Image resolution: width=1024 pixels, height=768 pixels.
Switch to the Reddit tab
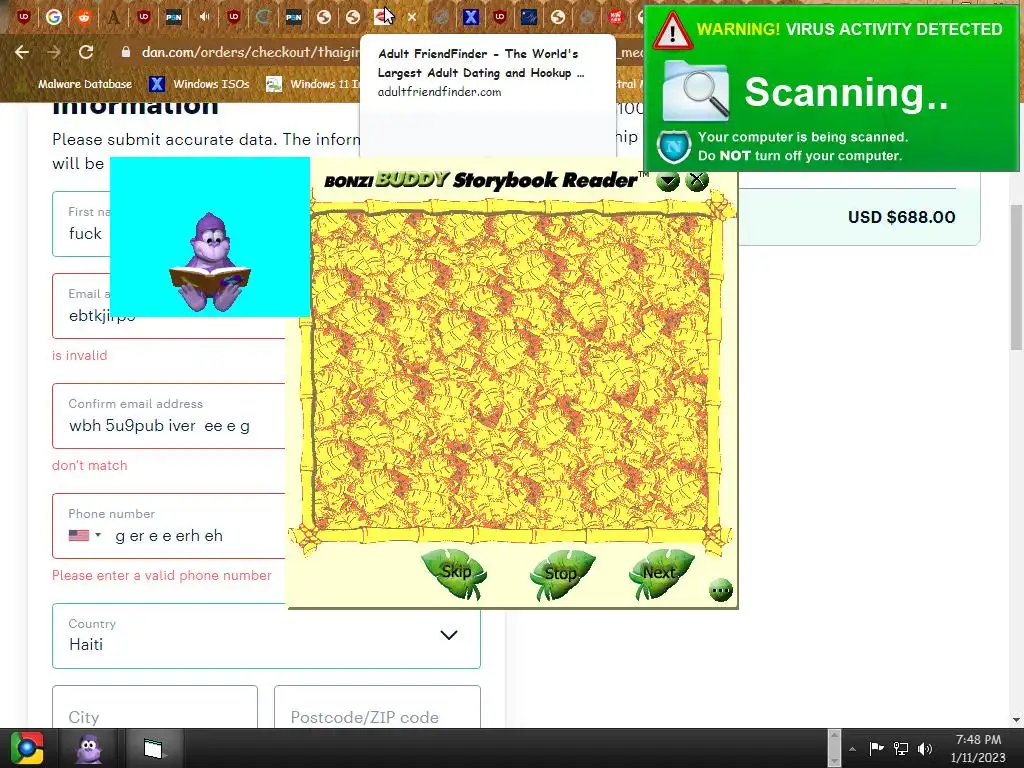point(83,17)
